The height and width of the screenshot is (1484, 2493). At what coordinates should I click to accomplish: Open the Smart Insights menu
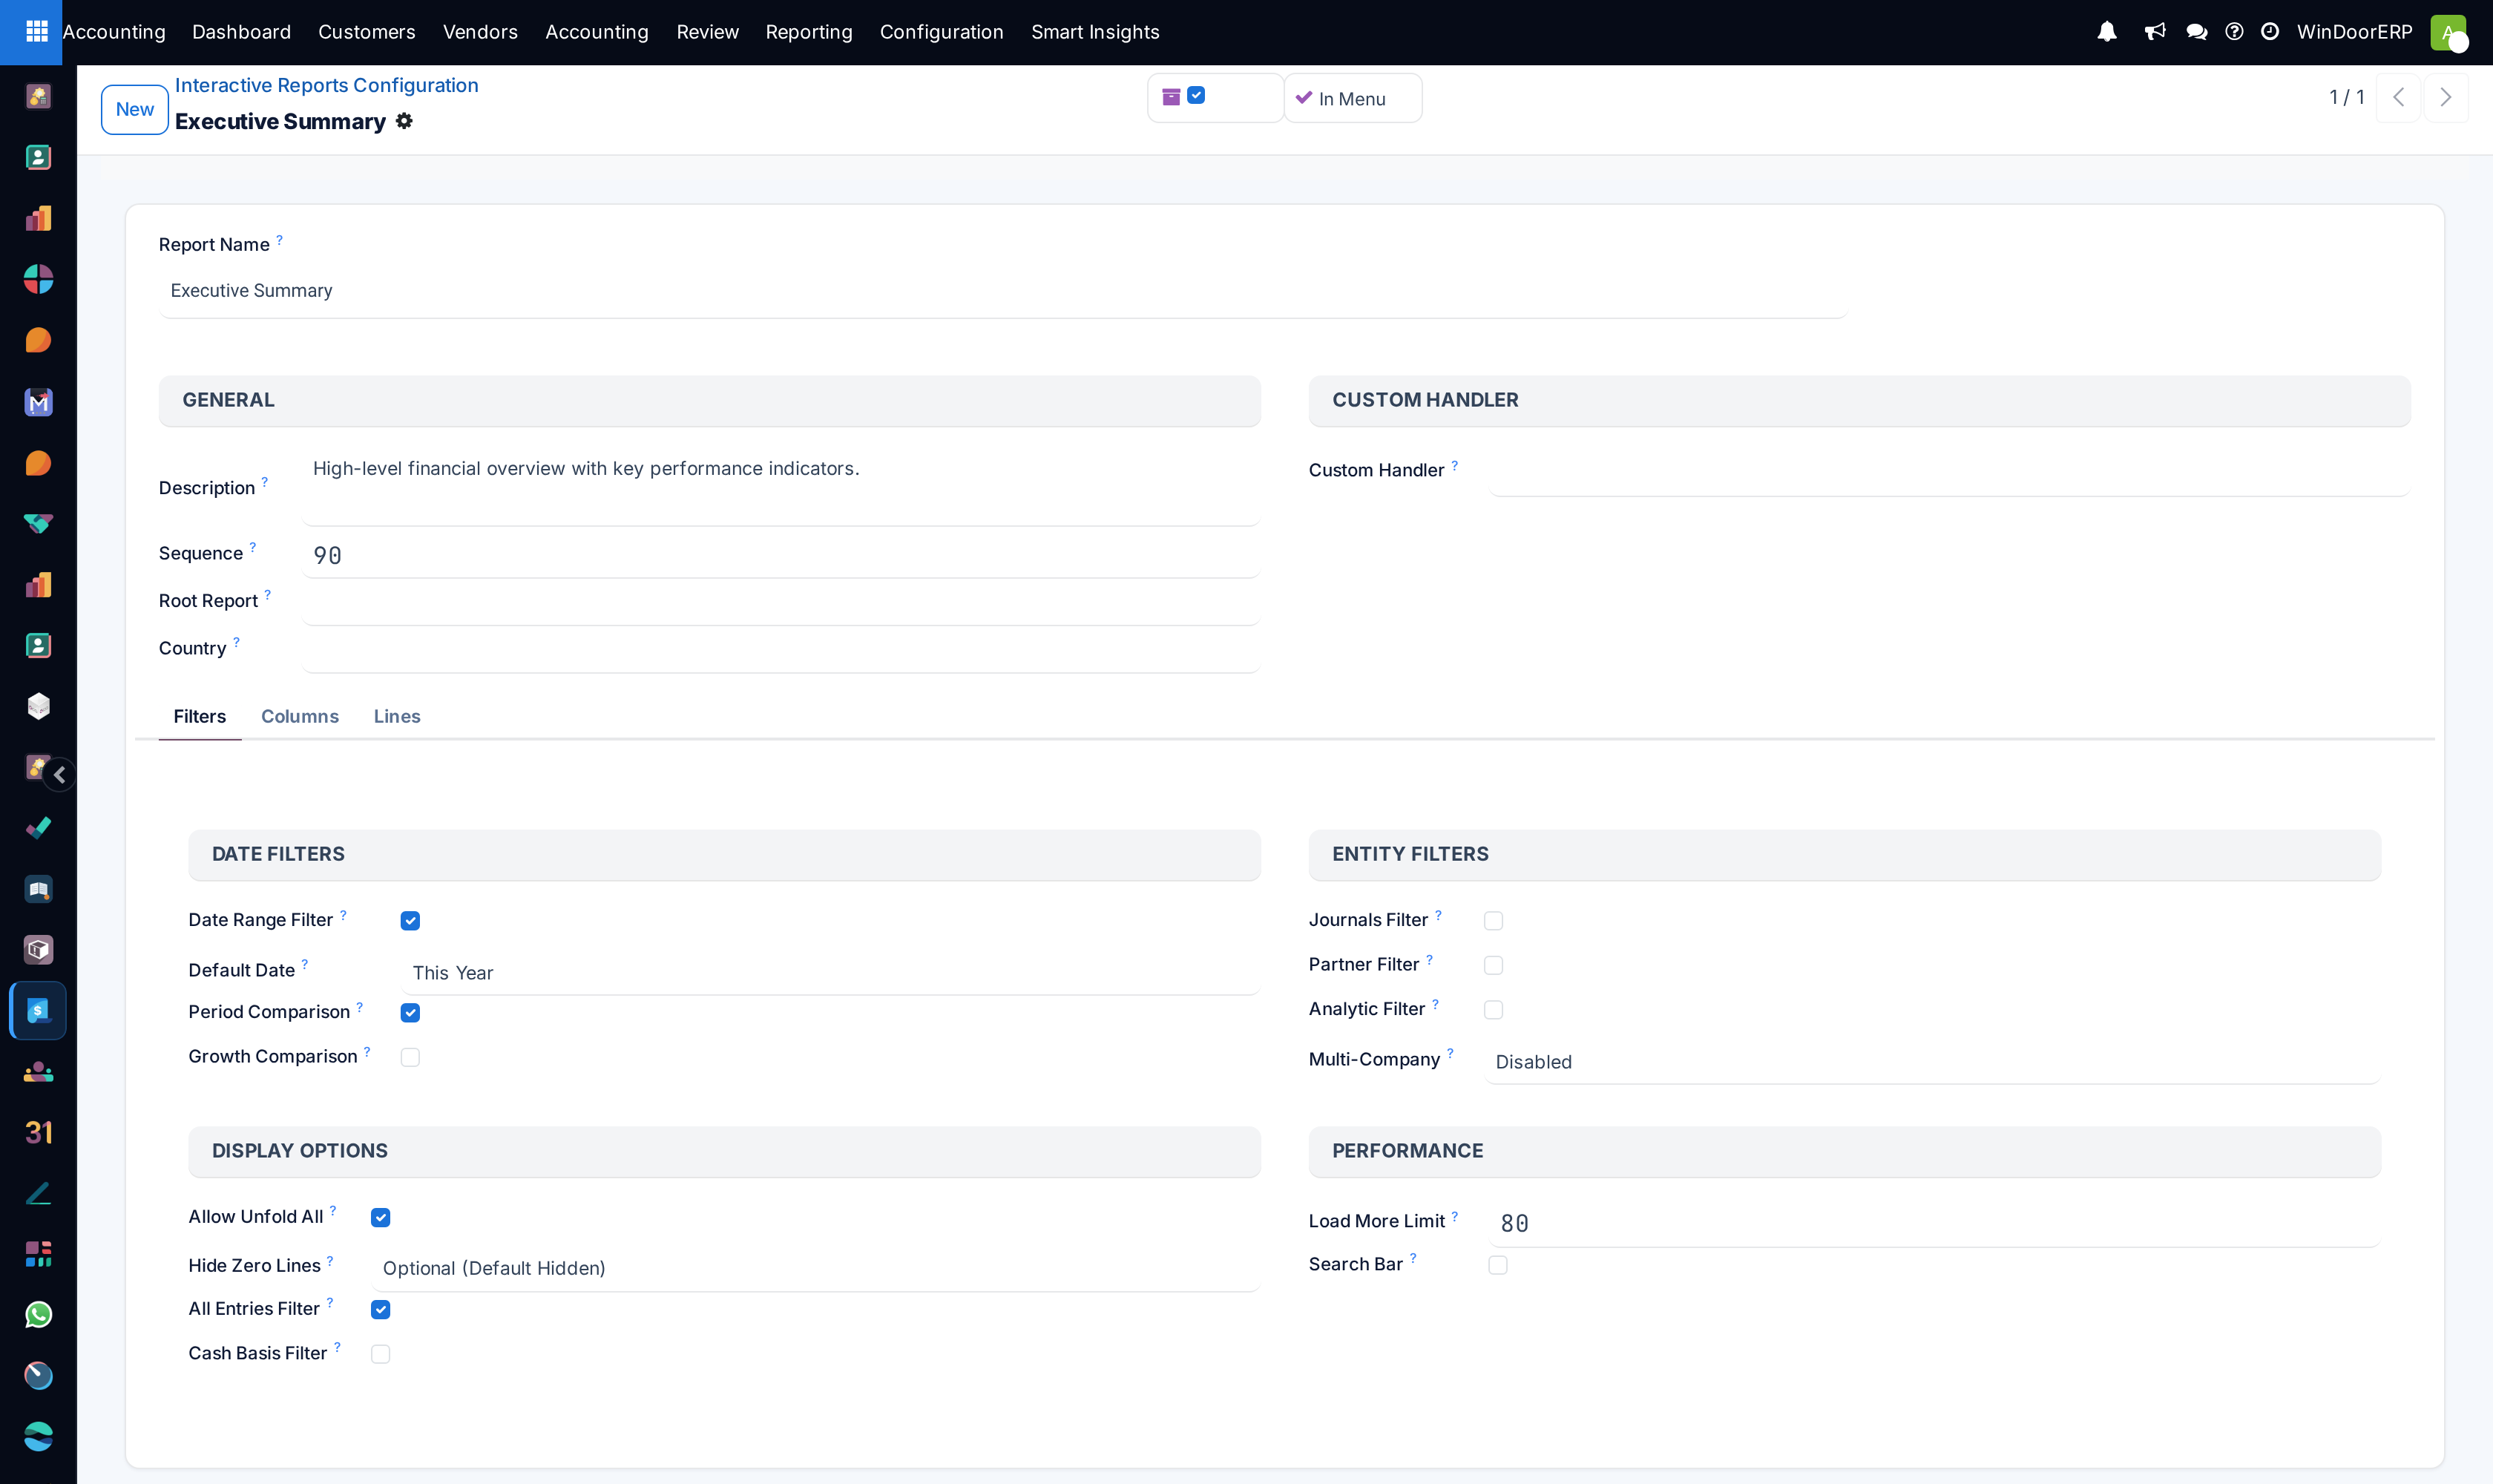[1095, 32]
